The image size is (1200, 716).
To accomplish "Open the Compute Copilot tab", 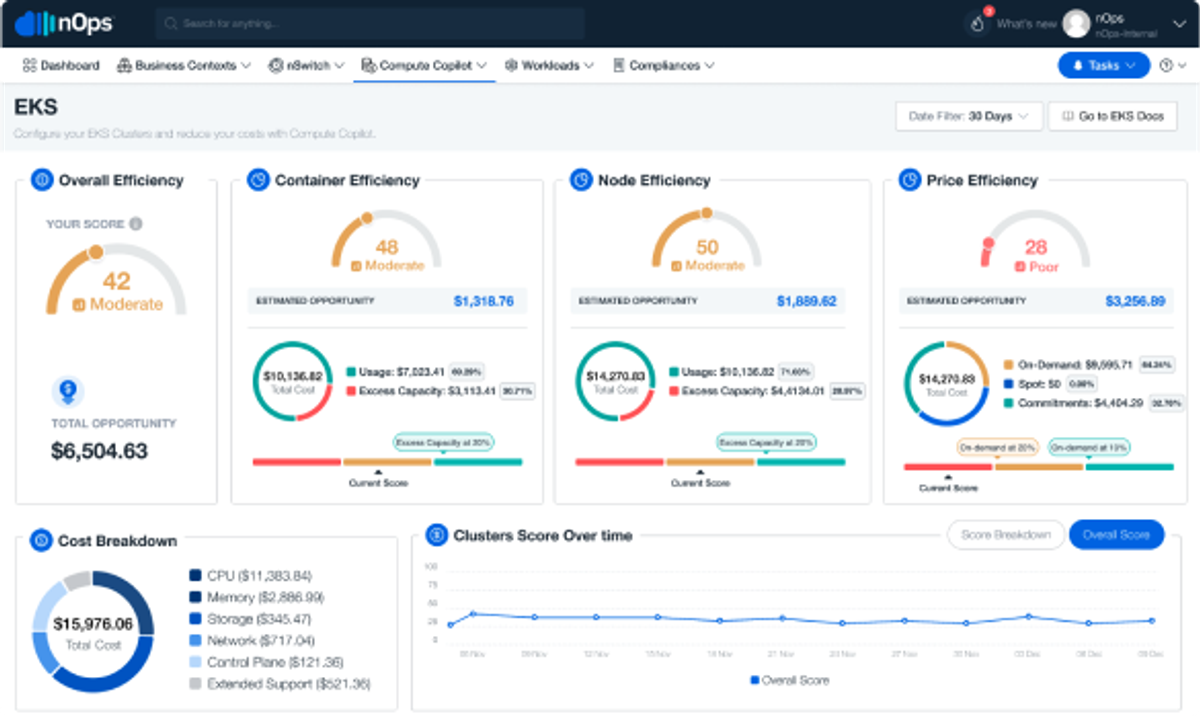I will pyautogui.click(x=424, y=65).
